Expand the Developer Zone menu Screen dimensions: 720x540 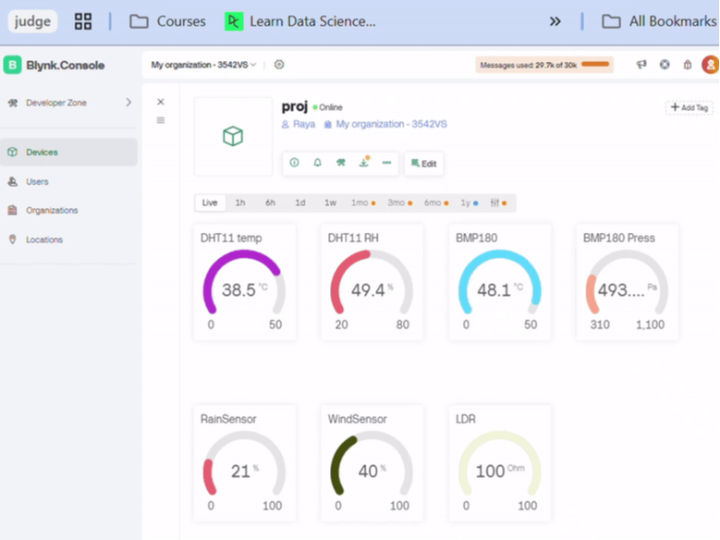128,102
